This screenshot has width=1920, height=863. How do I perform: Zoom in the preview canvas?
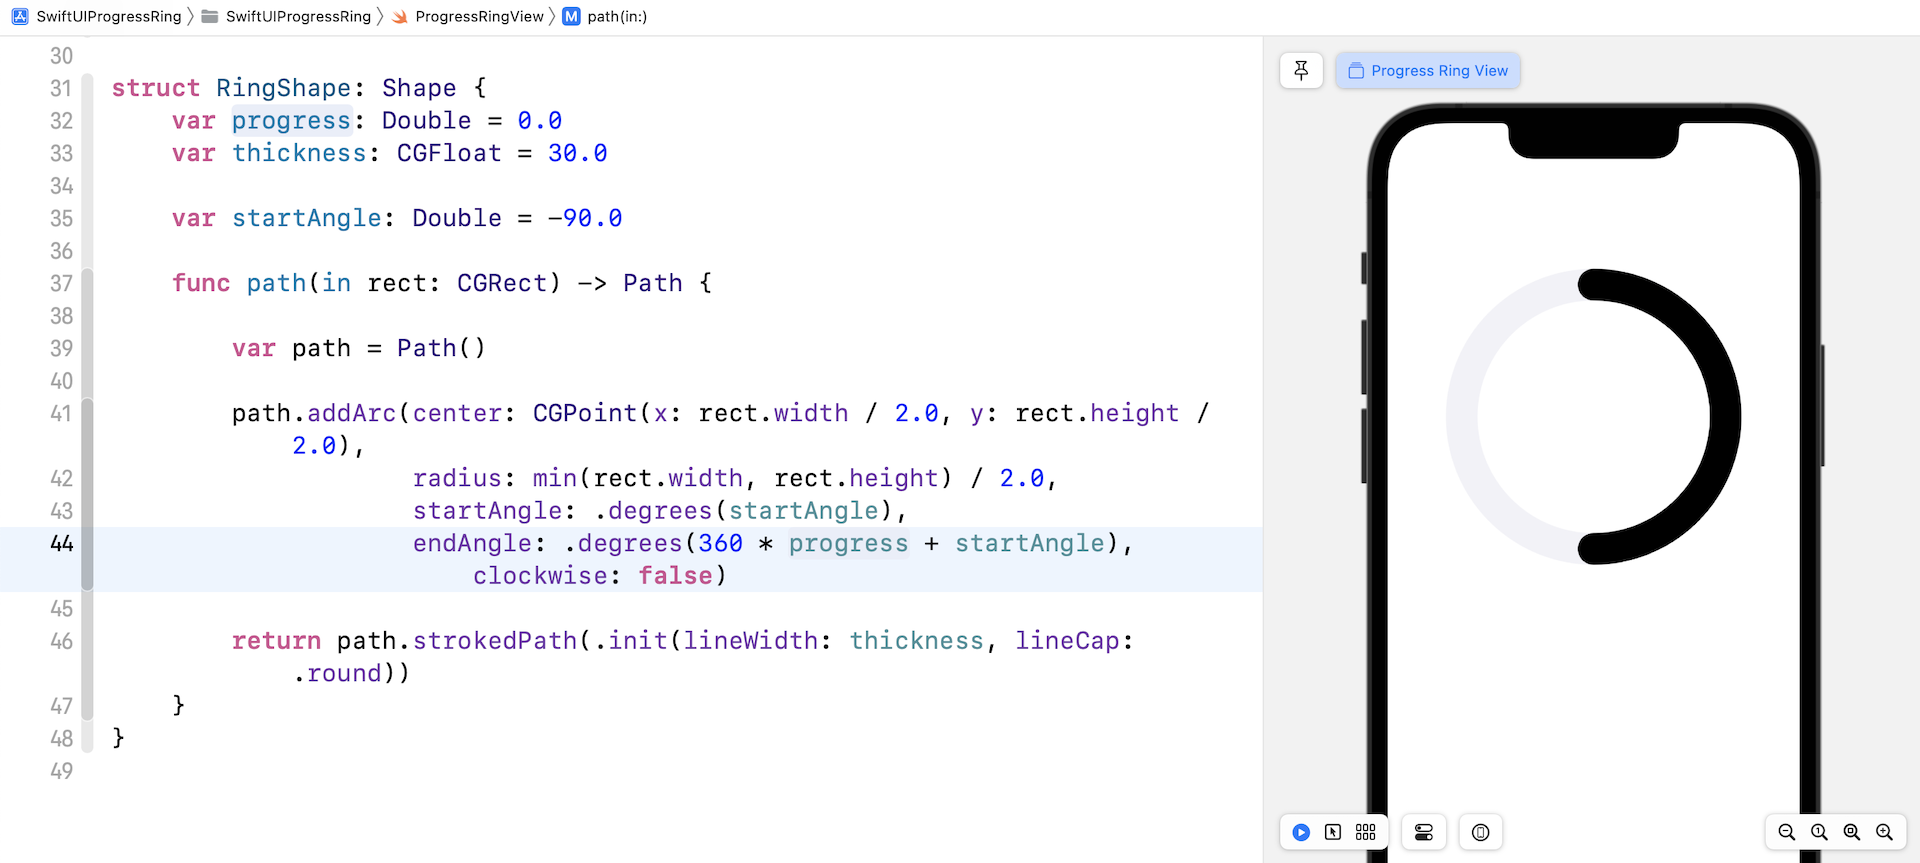[1885, 832]
